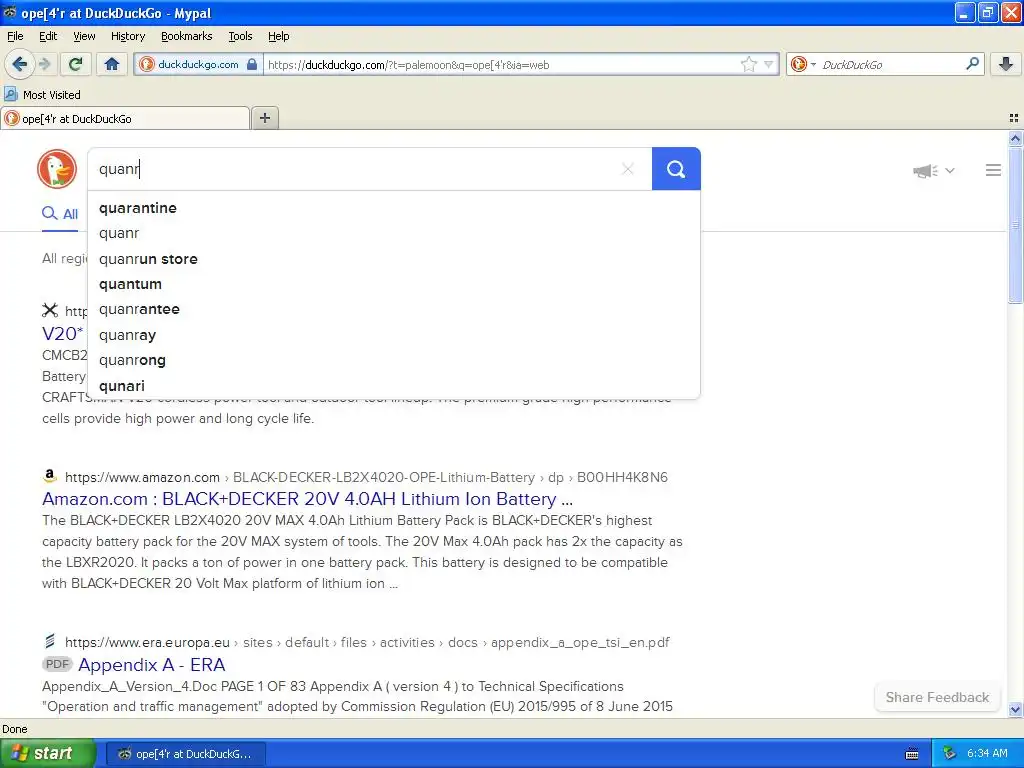Clear the search box with X

tap(628, 169)
